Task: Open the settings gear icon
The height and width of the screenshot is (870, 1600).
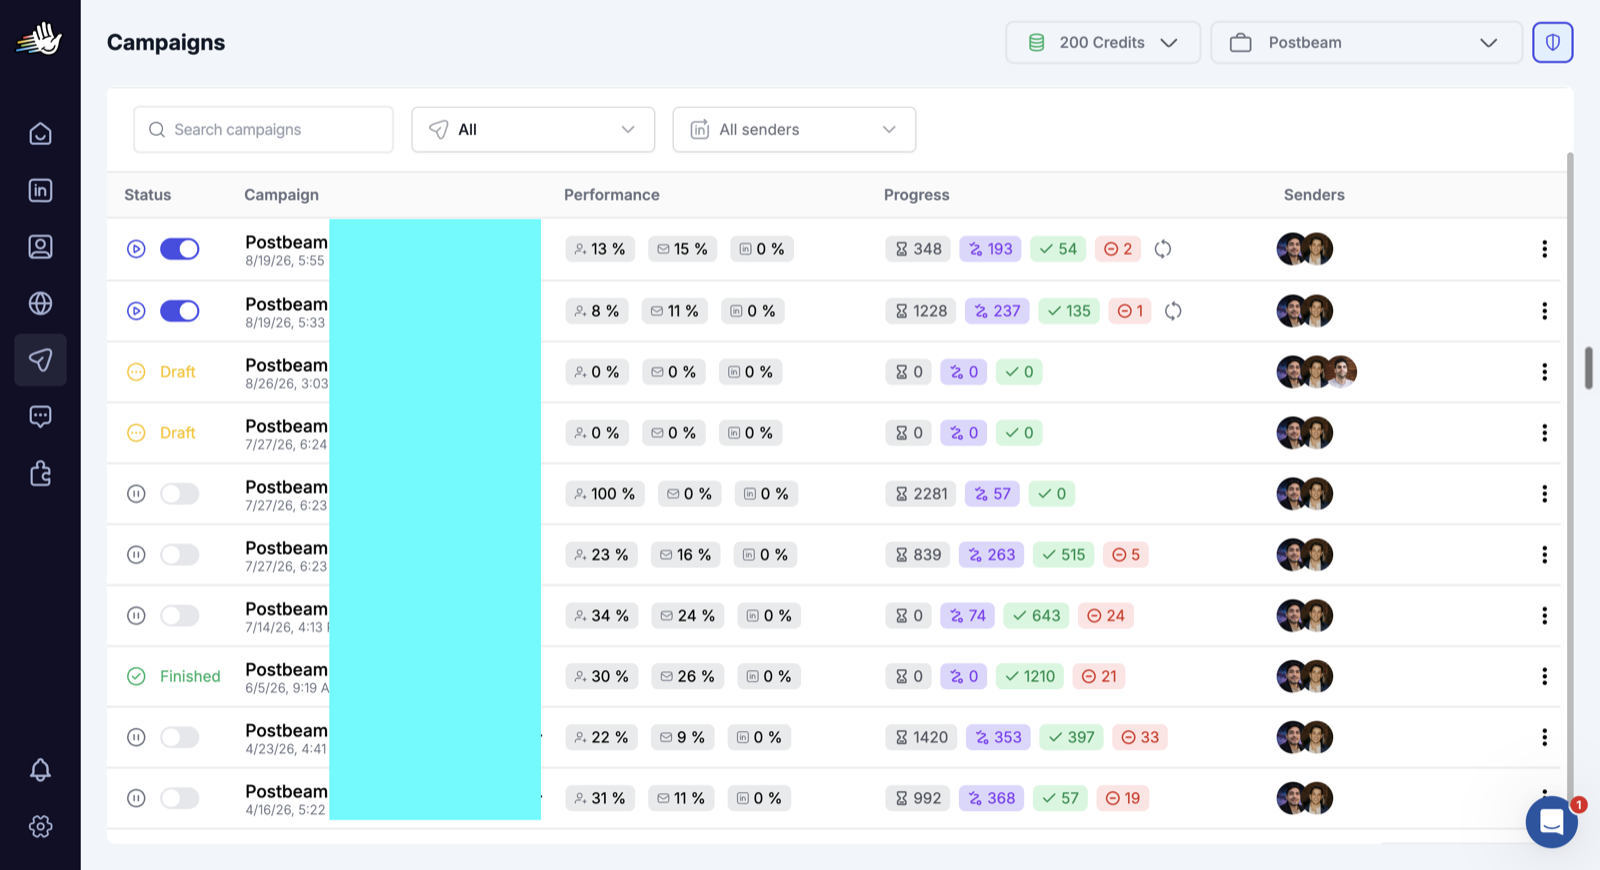Action: 40,826
